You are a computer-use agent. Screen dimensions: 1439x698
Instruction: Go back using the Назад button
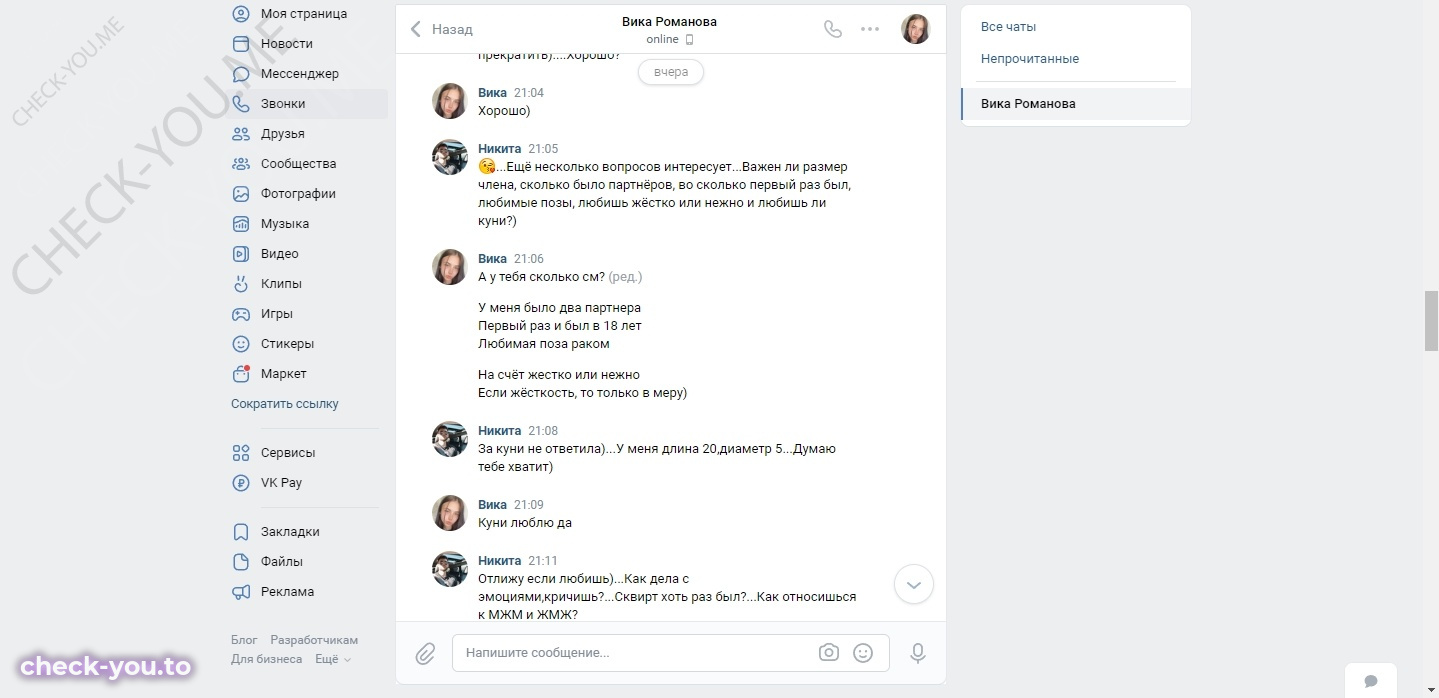coord(442,29)
